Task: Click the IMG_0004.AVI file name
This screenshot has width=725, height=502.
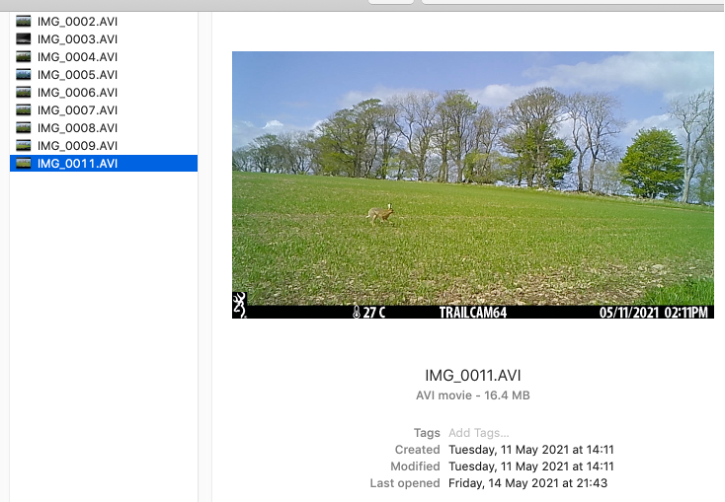Action: tap(78, 57)
